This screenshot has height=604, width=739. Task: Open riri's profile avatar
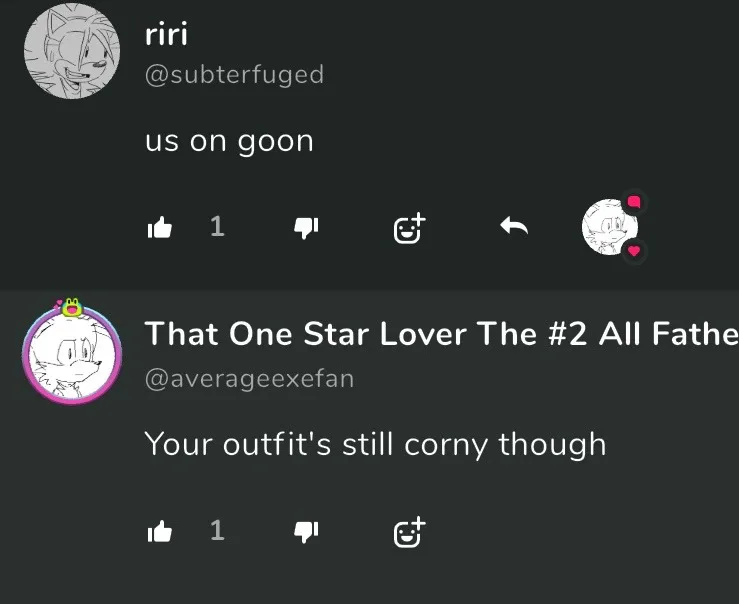(72, 51)
